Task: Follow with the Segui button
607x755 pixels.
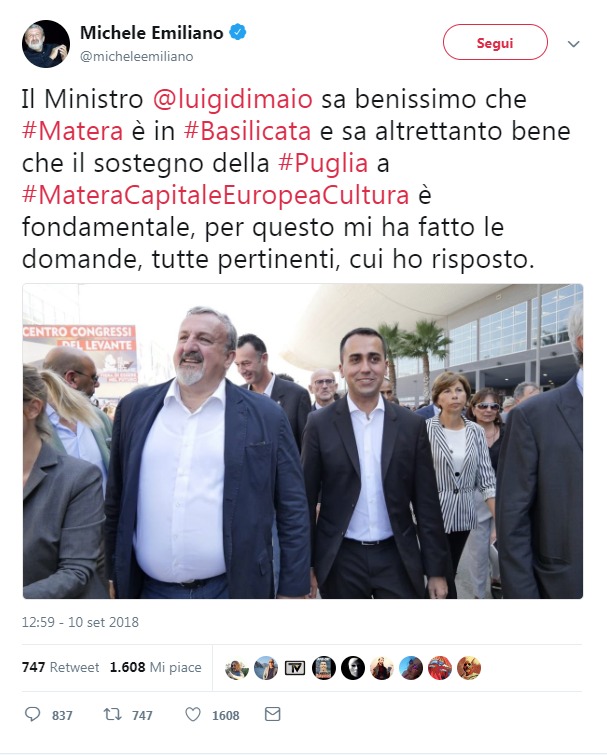Action: (495, 42)
